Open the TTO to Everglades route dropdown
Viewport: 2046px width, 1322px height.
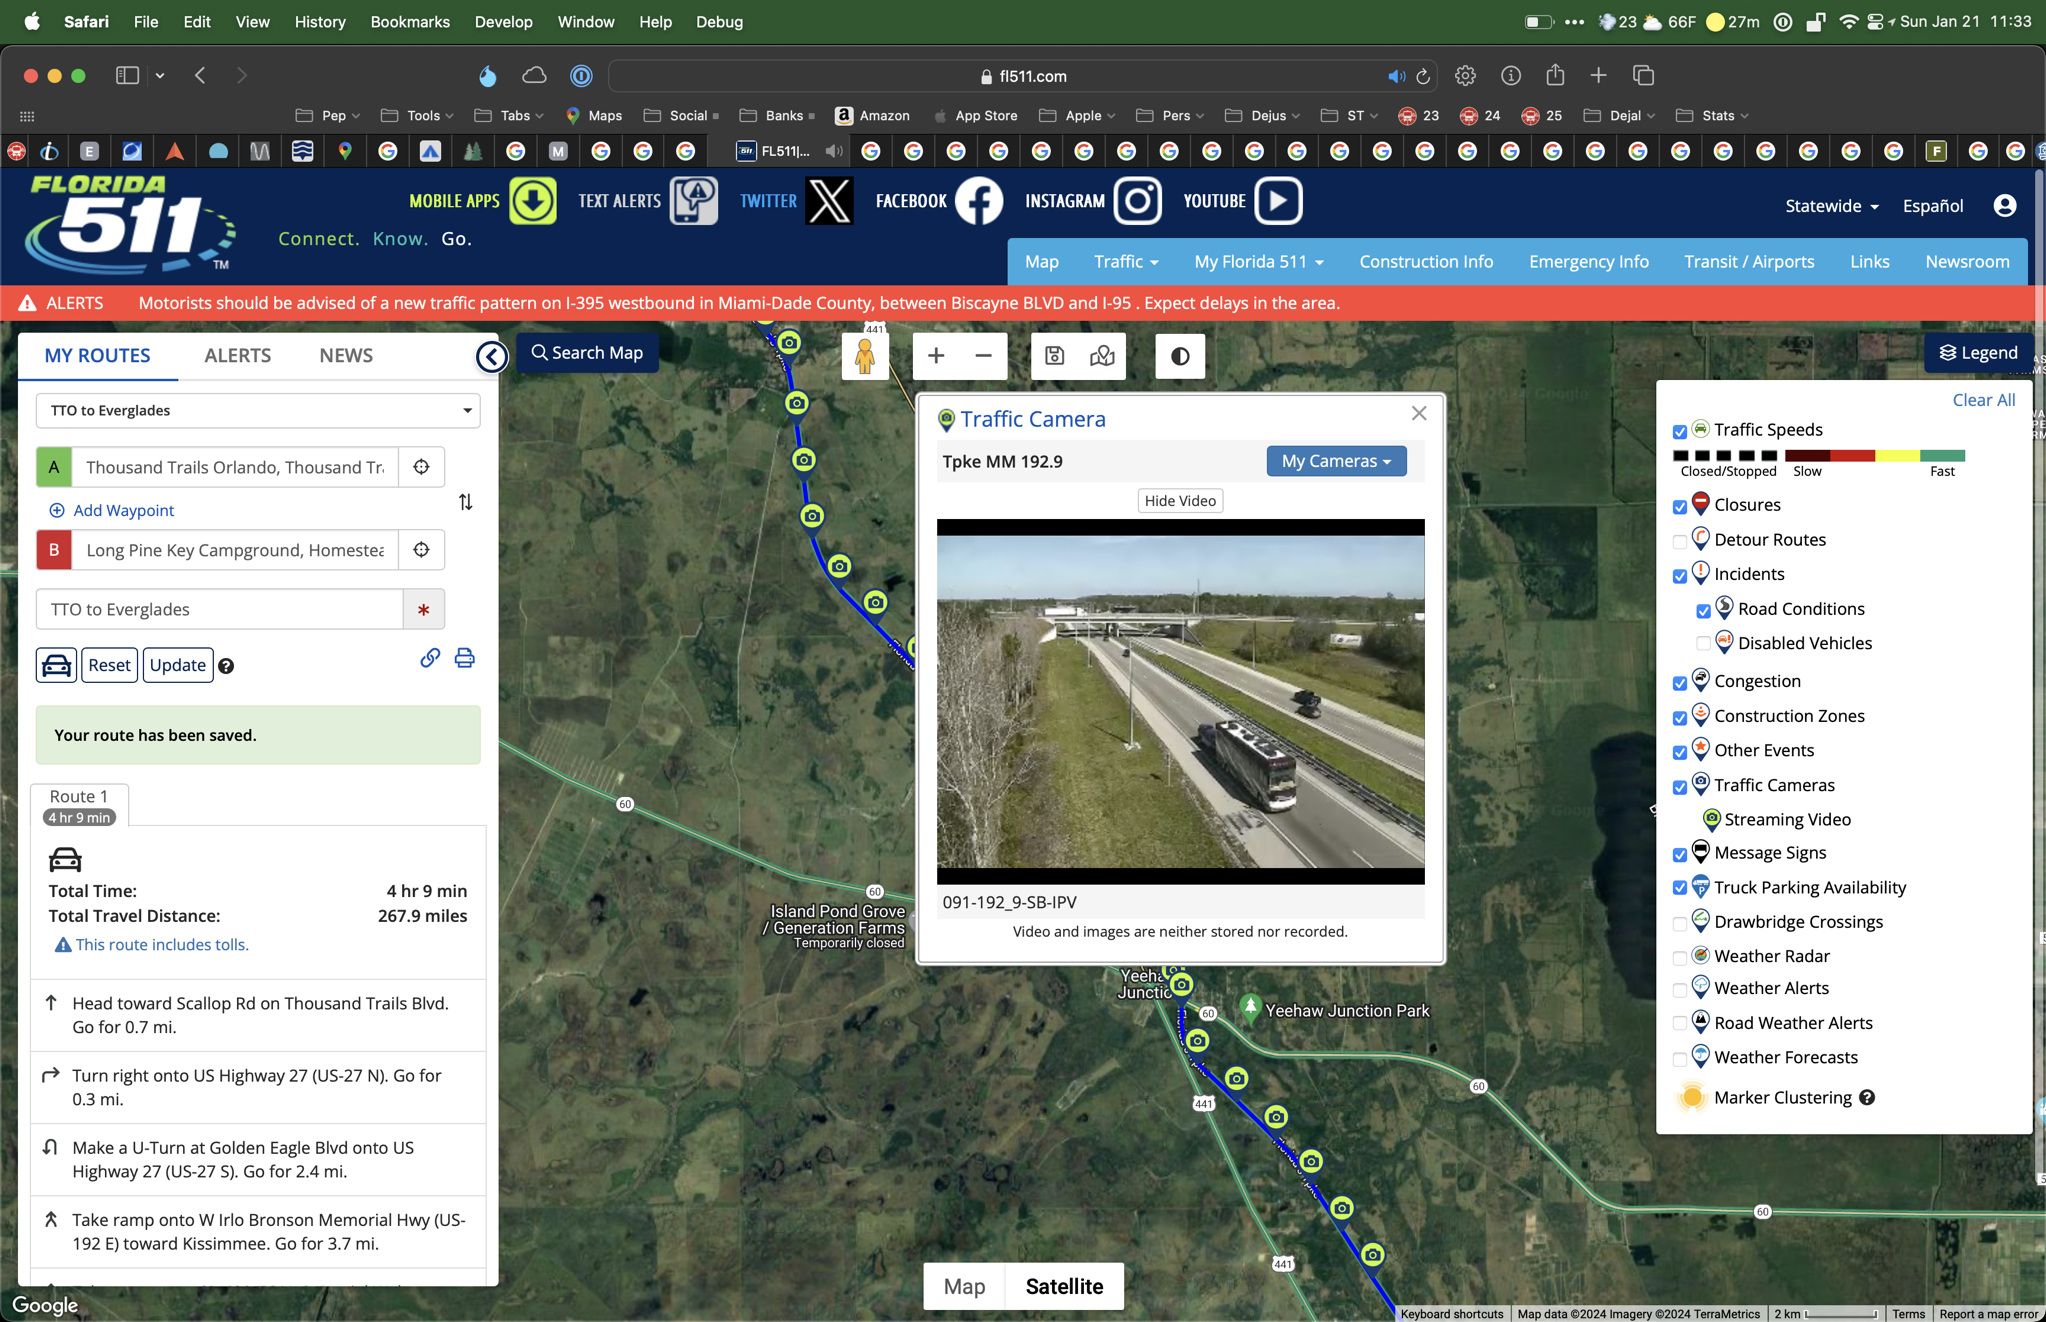(258, 411)
